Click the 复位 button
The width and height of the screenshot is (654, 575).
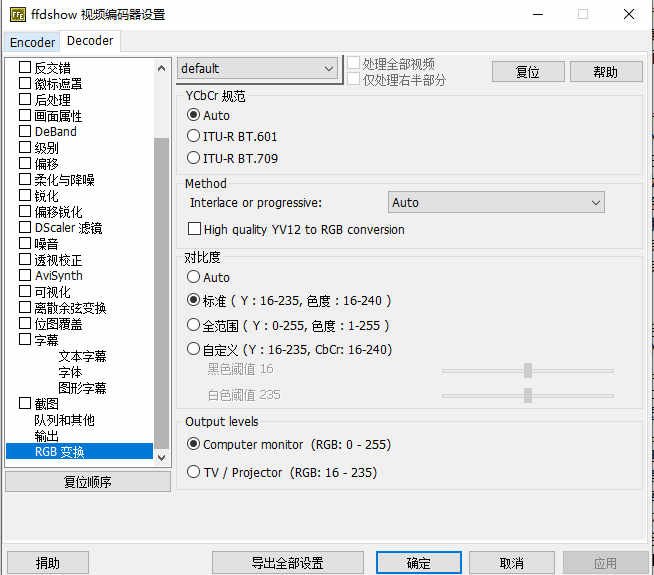[x=528, y=72]
